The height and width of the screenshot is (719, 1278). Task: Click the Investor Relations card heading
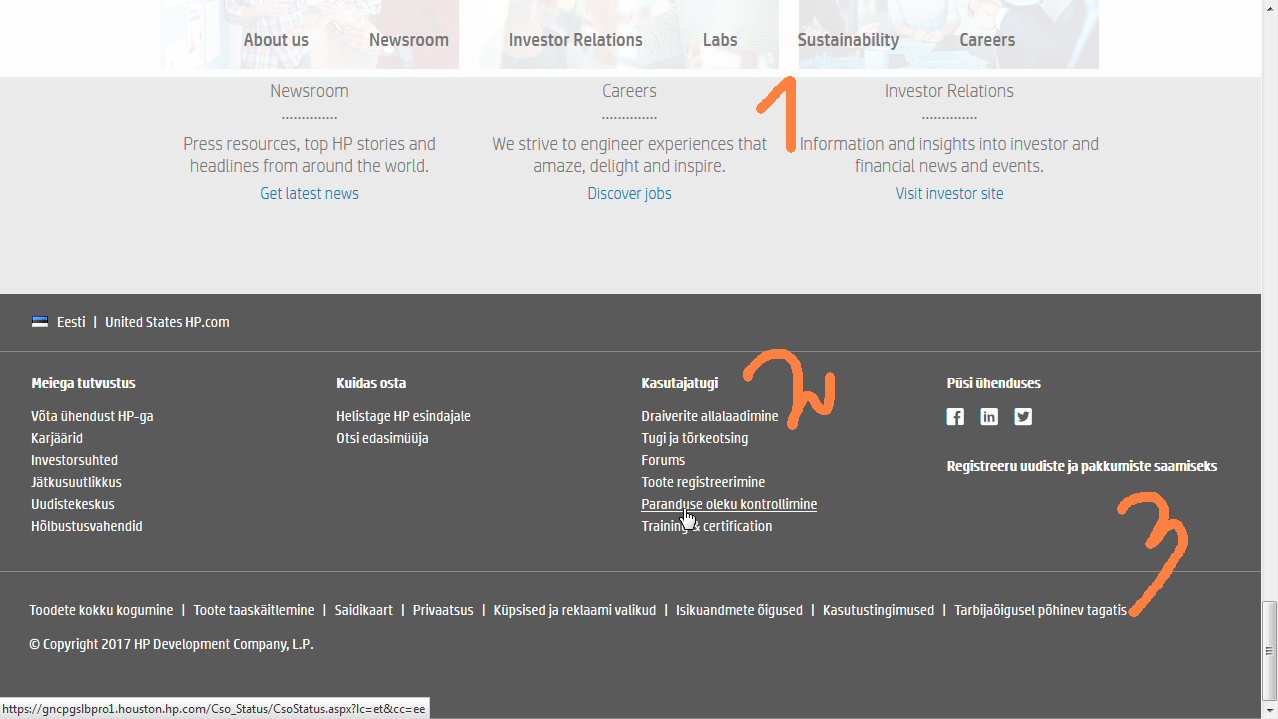(949, 91)
